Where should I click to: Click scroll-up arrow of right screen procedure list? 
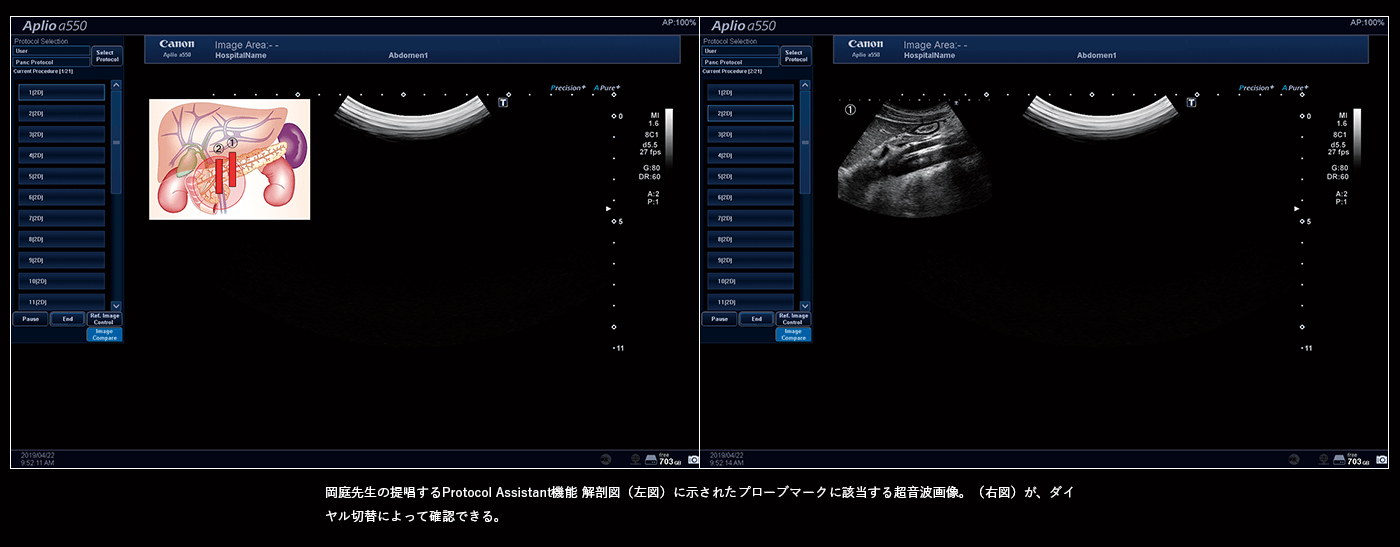[805, 85]
